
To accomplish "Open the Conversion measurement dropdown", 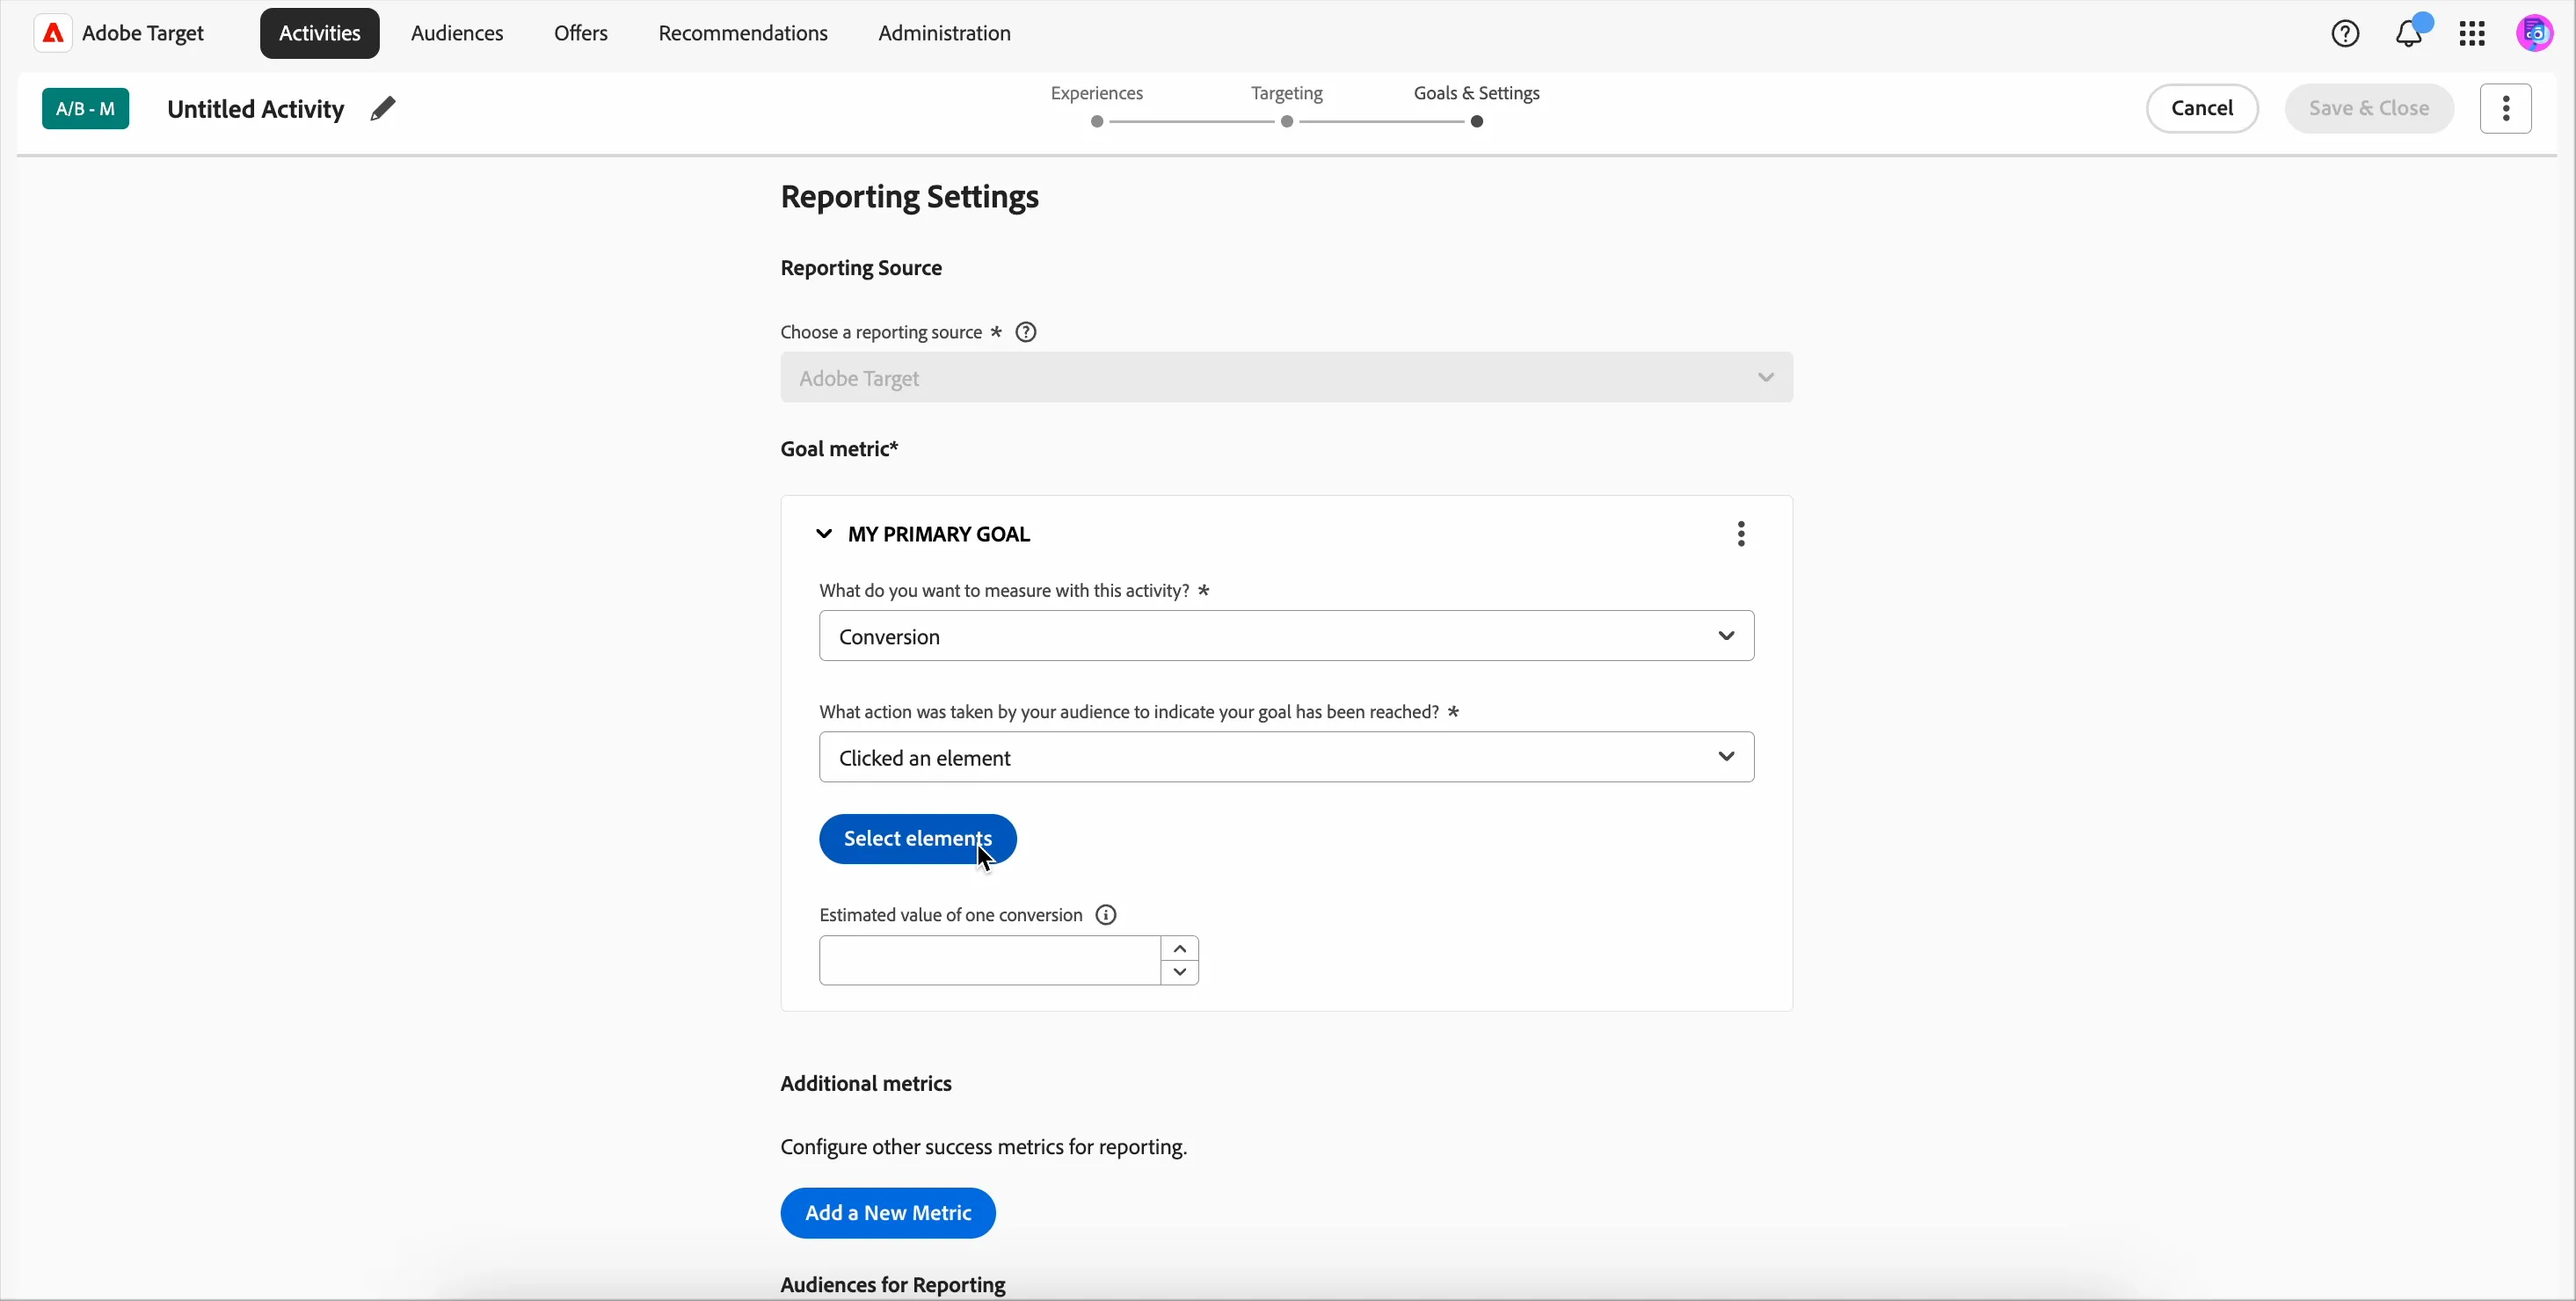I will tap(1286, 636).
